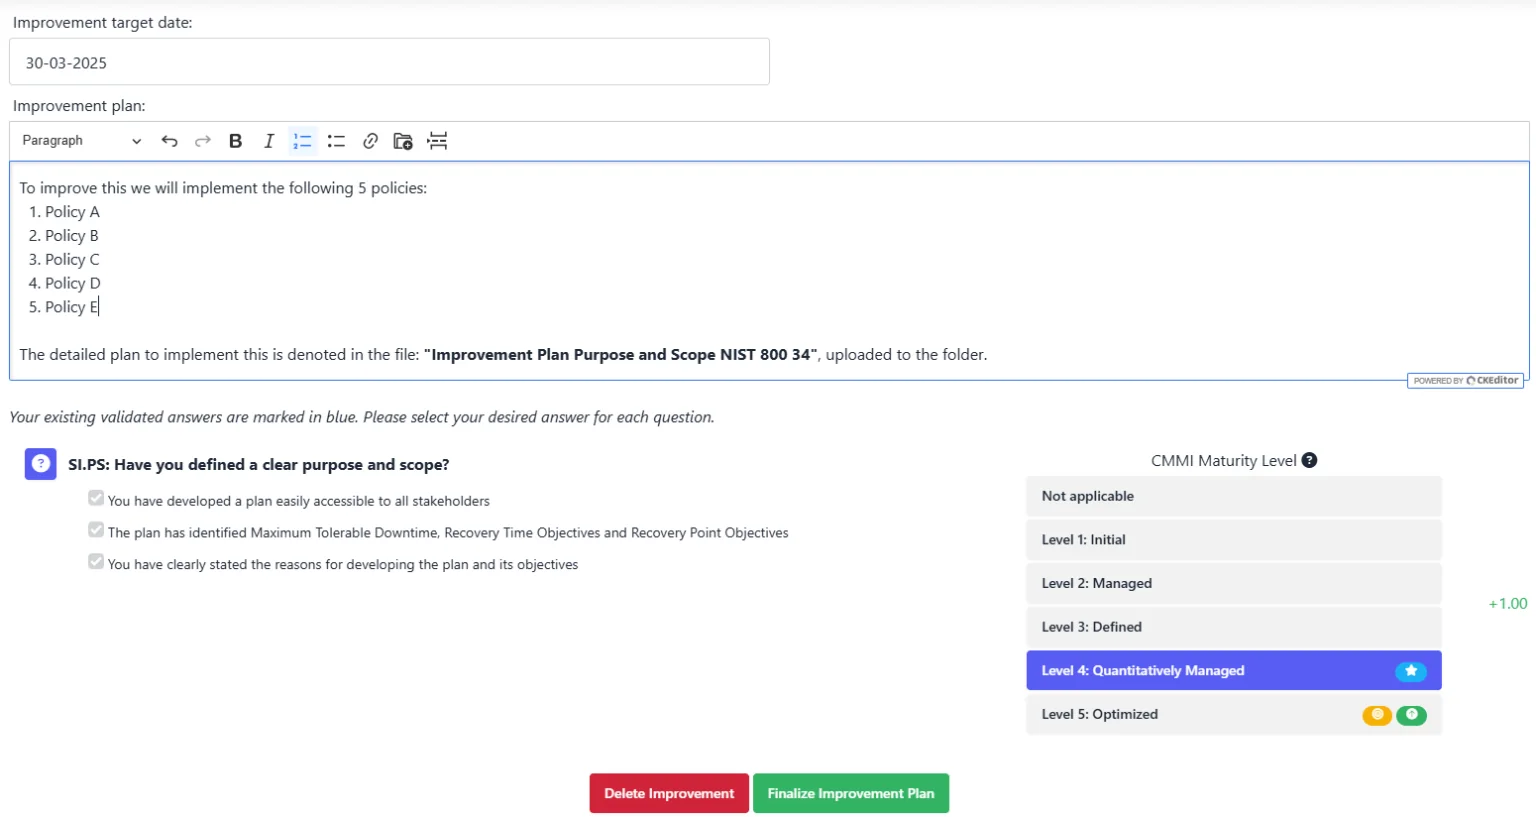The width and height of the screenshot is (1536, 817).
Task: Toggle the numbered list button
Action: [302, 141]
